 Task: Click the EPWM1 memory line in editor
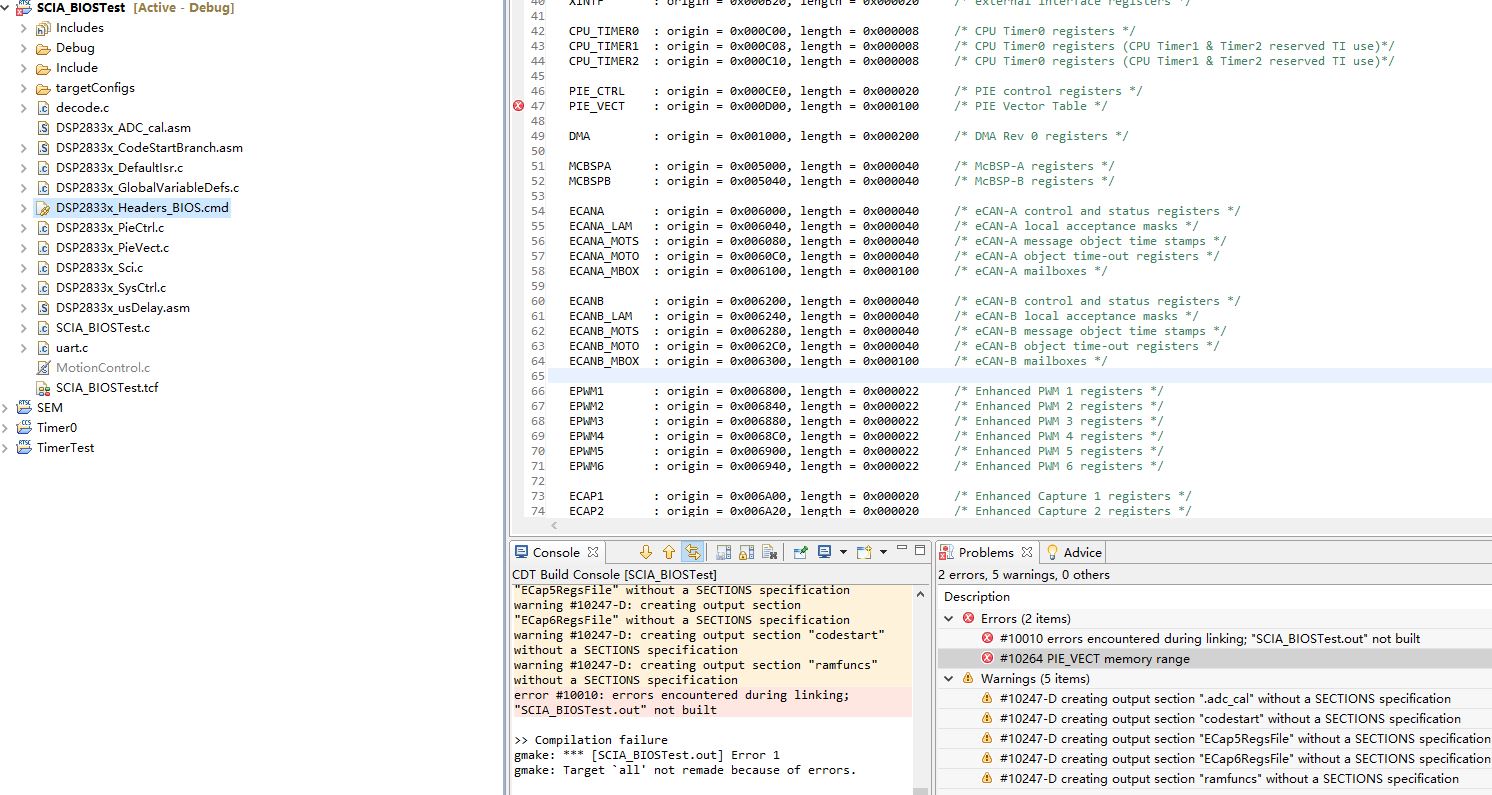866,391
